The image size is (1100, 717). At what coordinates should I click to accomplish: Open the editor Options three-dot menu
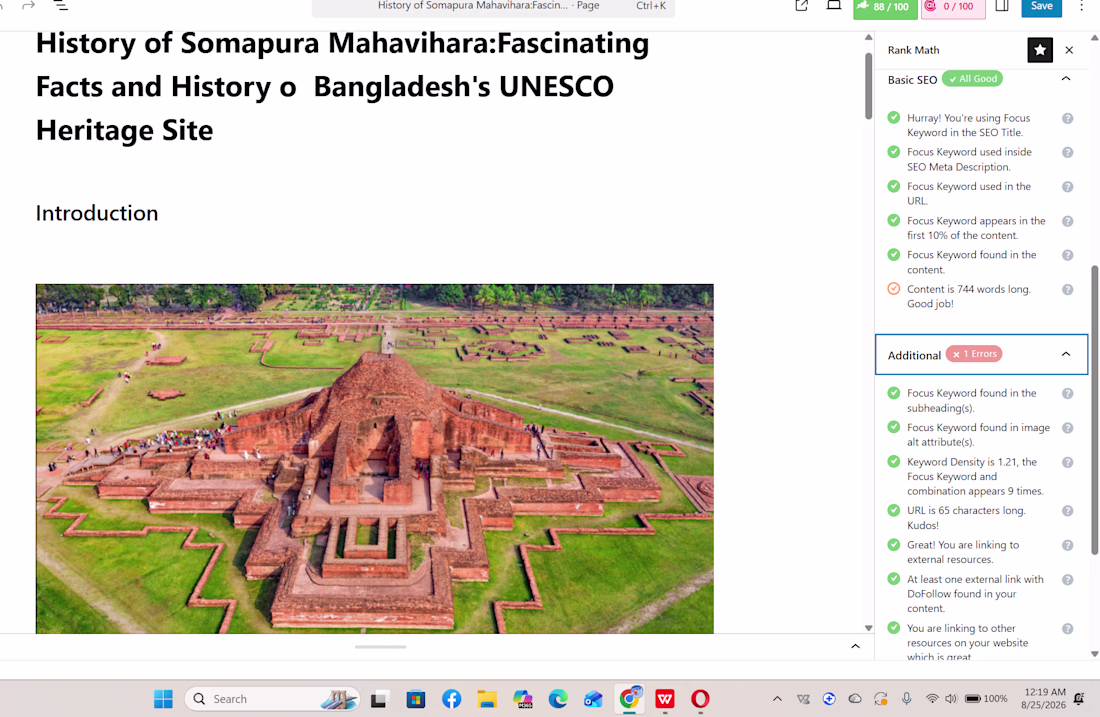(1082, 6)
